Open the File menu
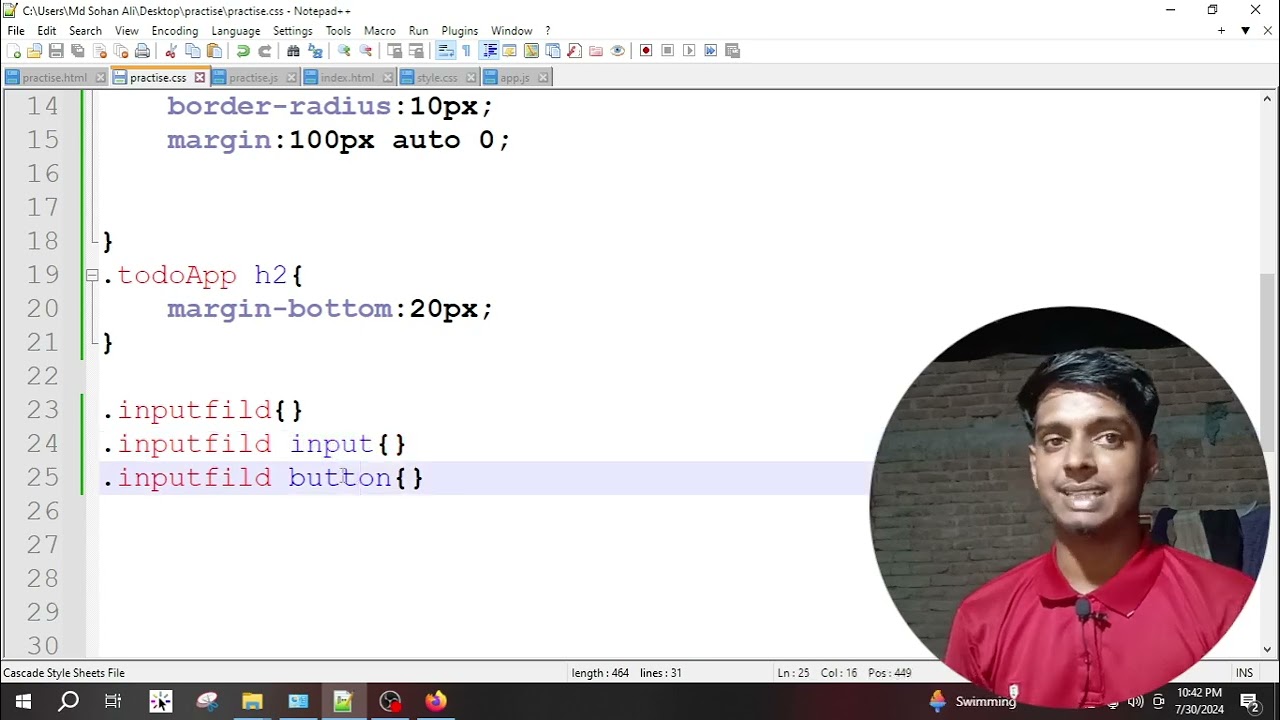 pos(16,31)
